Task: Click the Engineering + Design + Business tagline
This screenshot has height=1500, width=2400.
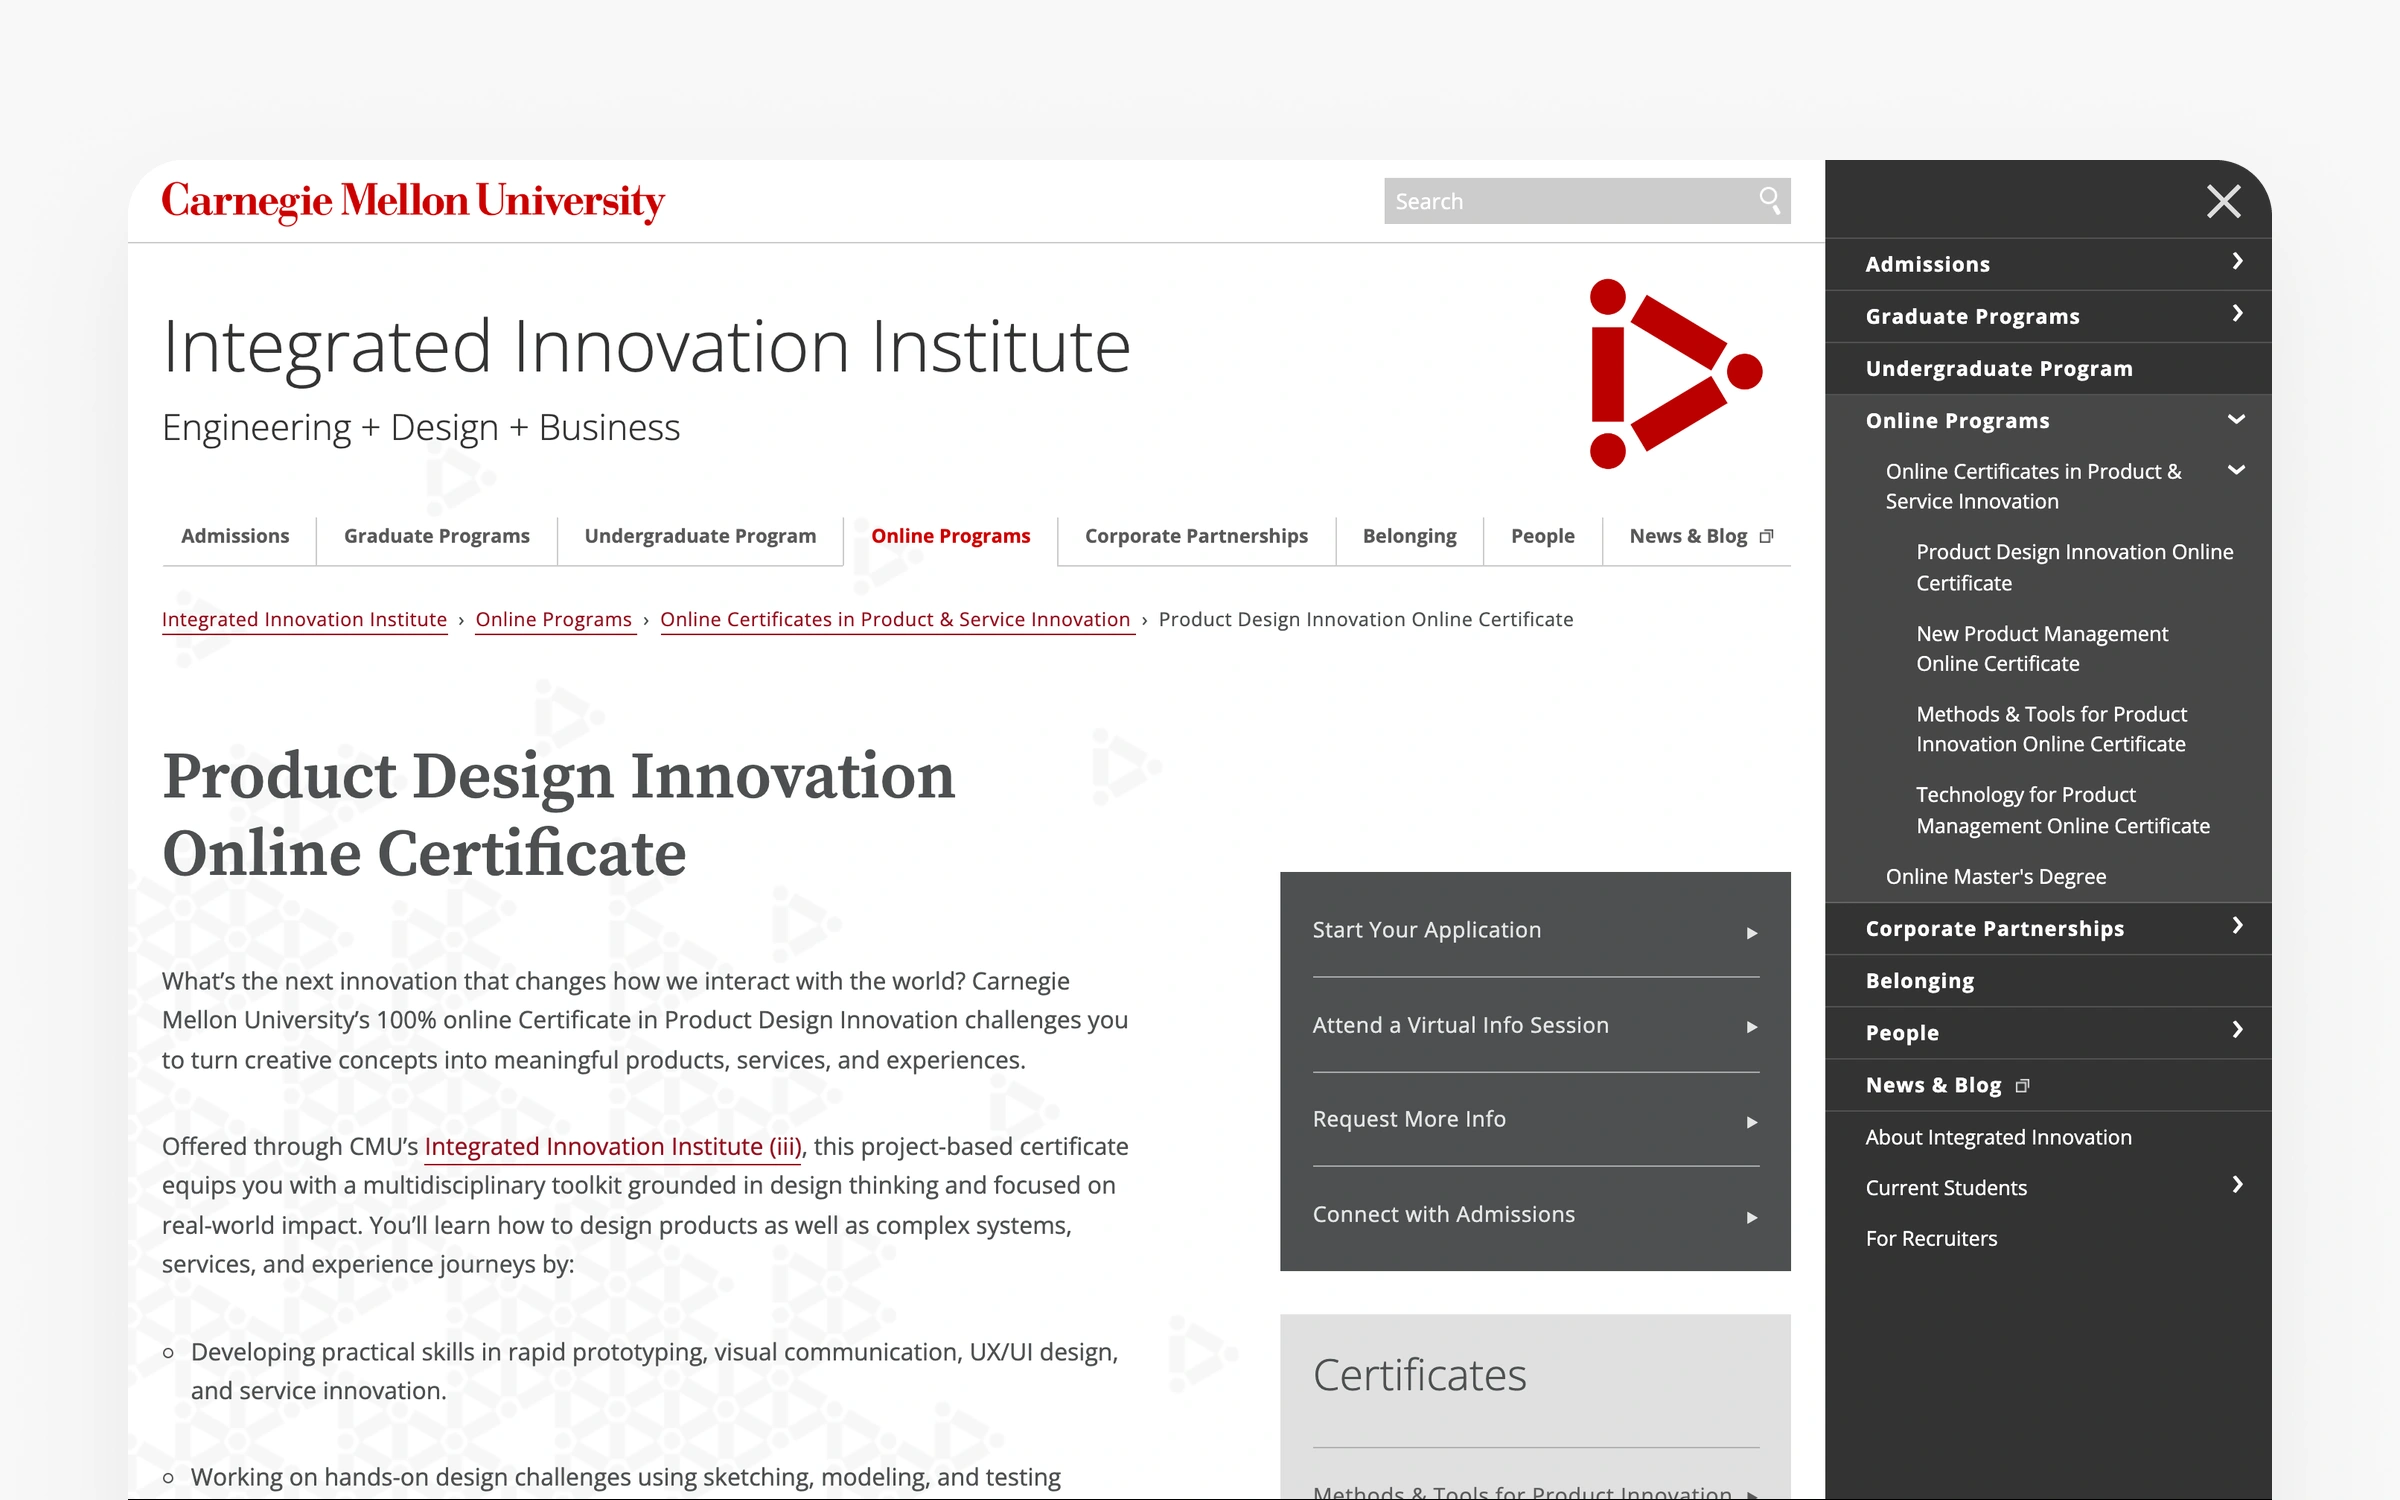Action: coord(421,427)
